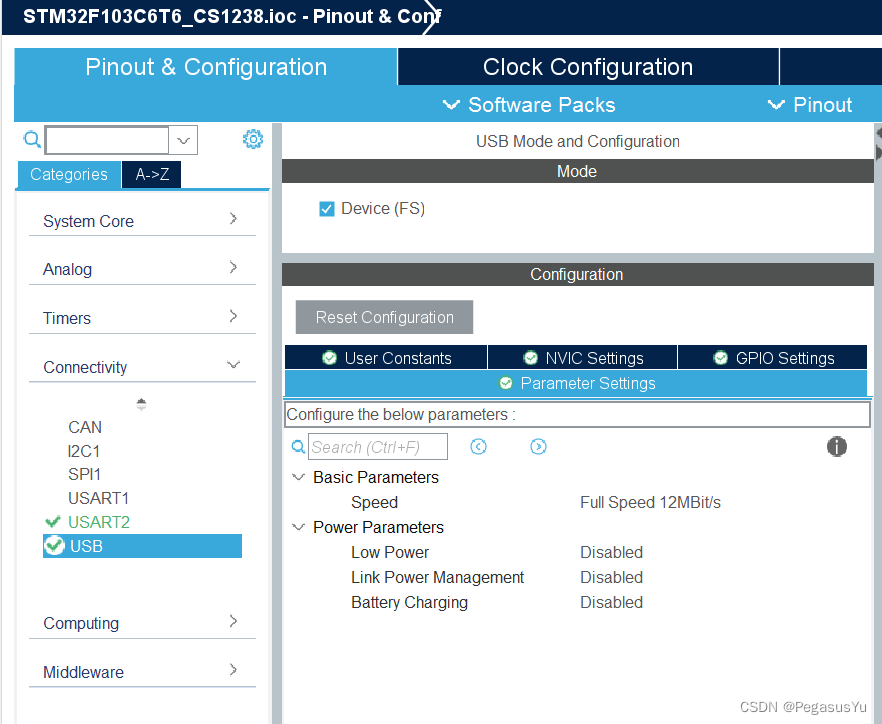Click the 'Low Power' parameter label
The image size is (882, 724).
390,552
